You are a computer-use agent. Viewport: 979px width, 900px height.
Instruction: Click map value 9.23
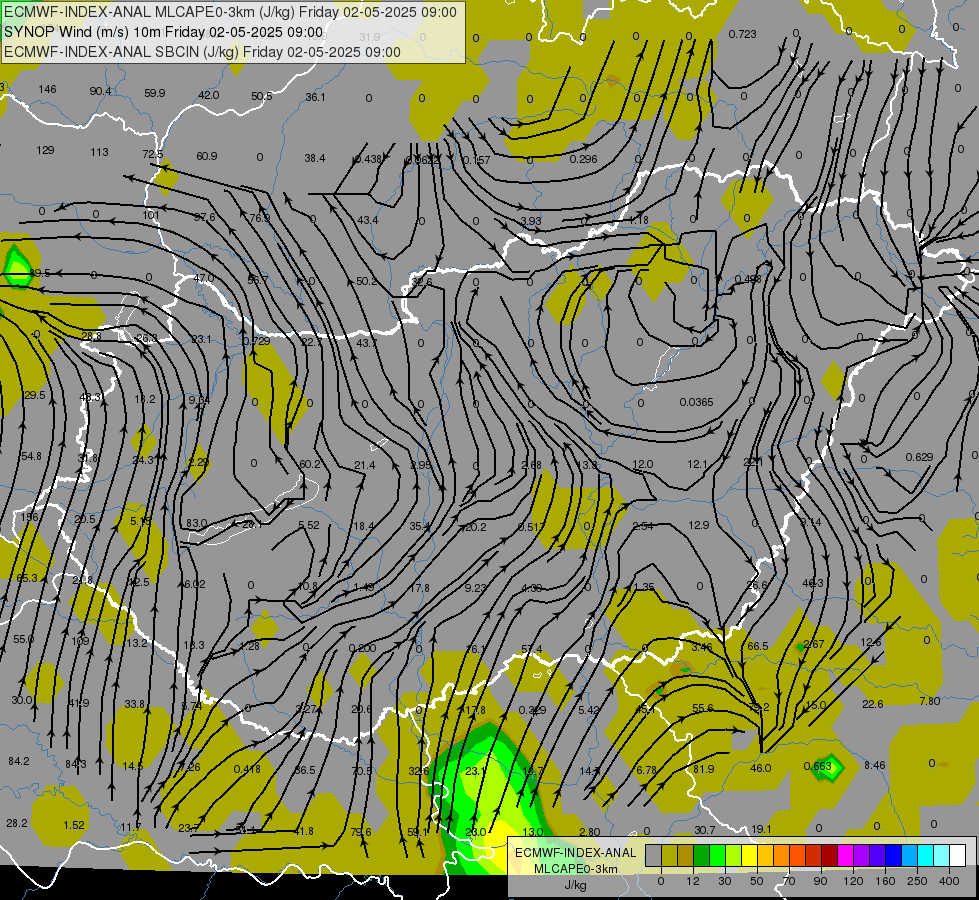pyautogui.click(x=476, y=588)
